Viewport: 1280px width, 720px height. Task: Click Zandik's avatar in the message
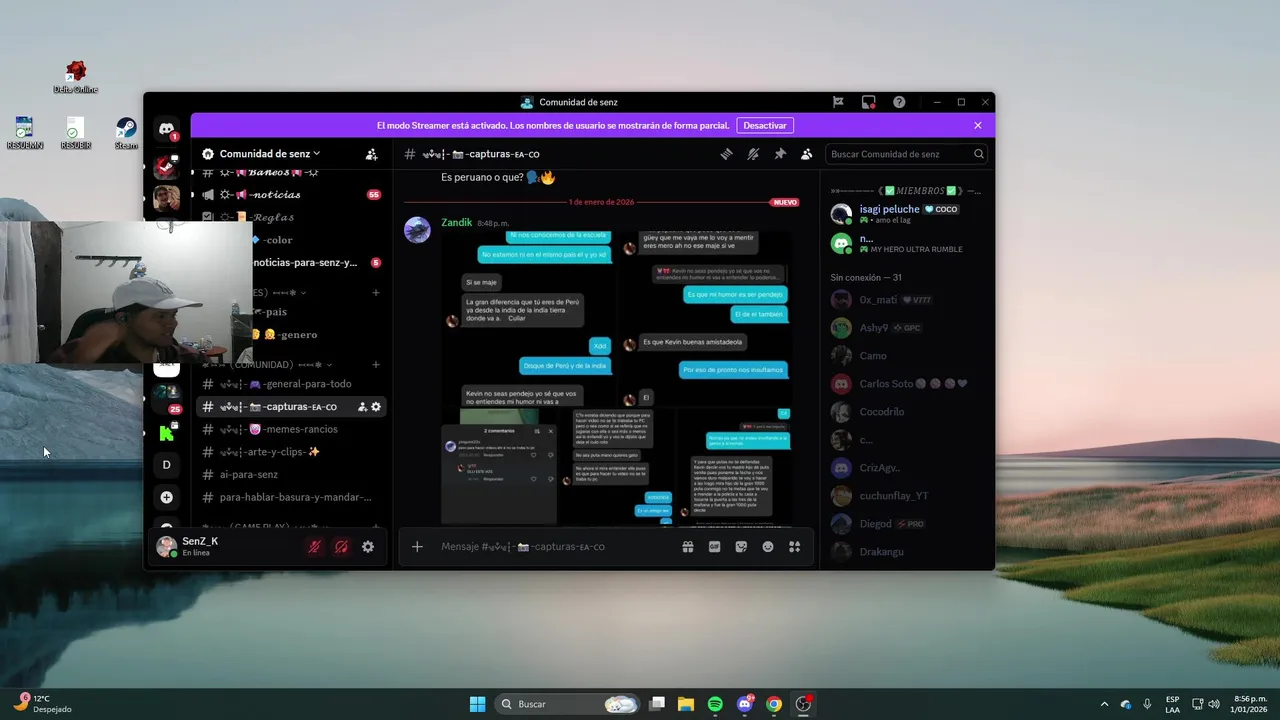[x=417, y=230]
